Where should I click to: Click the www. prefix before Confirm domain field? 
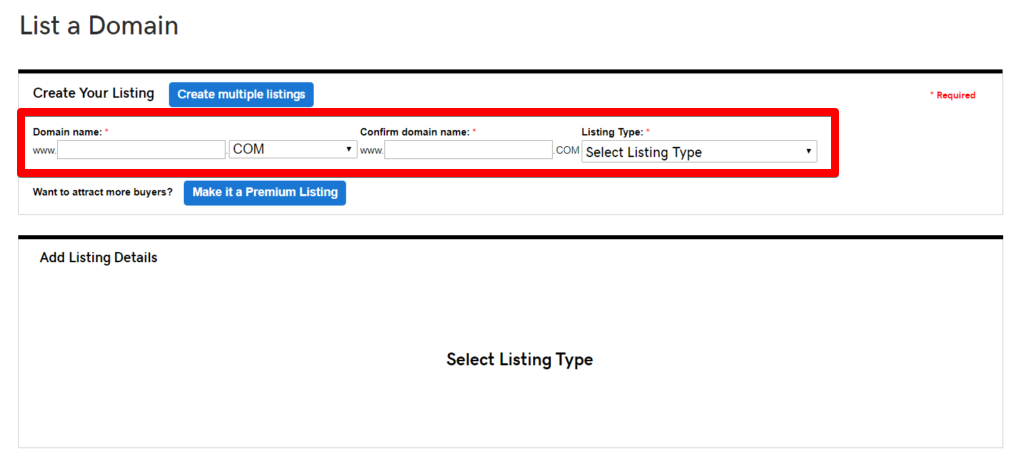(x=372, y=151)
